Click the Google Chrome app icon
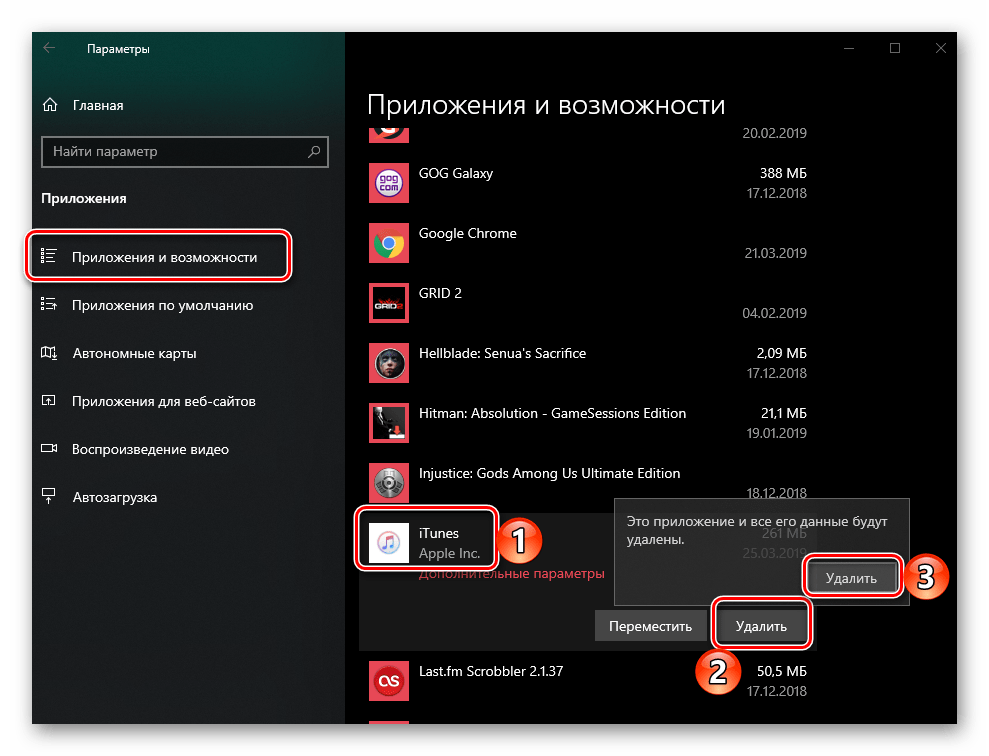989x756 pixels. (388, 243)
